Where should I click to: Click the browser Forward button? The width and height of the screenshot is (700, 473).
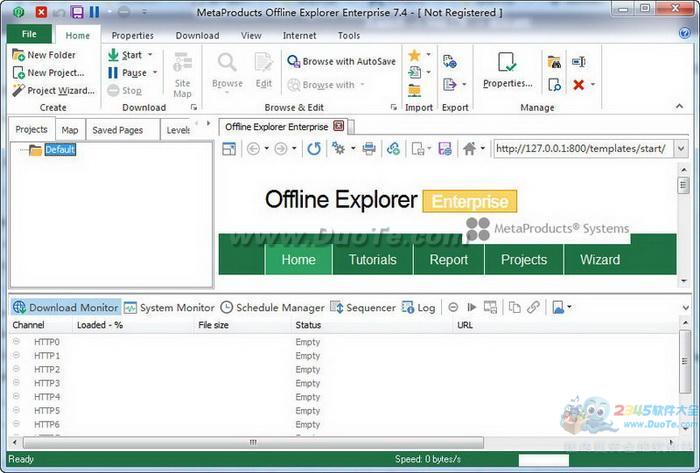tap(281, 149)
